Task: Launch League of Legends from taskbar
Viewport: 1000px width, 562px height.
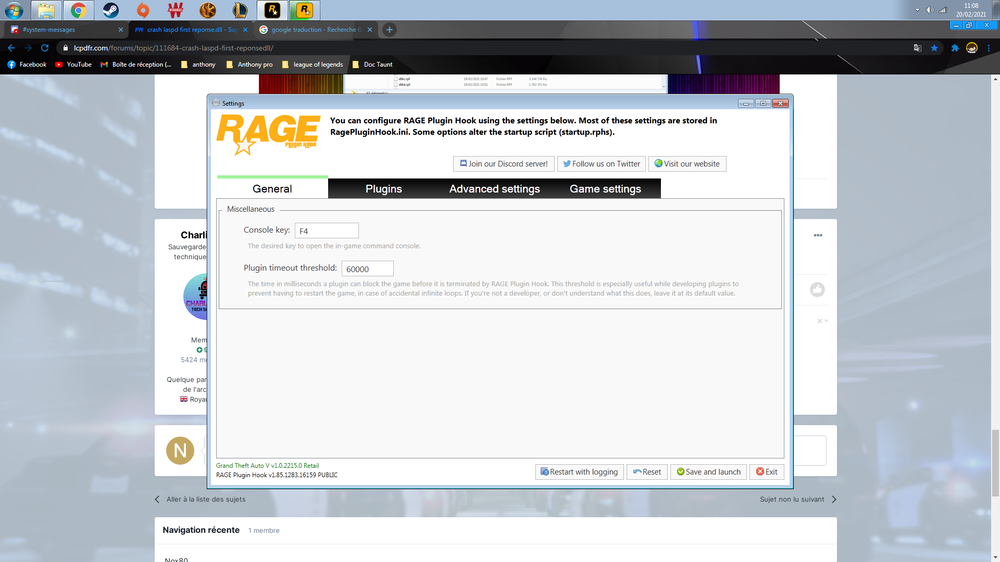Action: [x=240, y=10]
